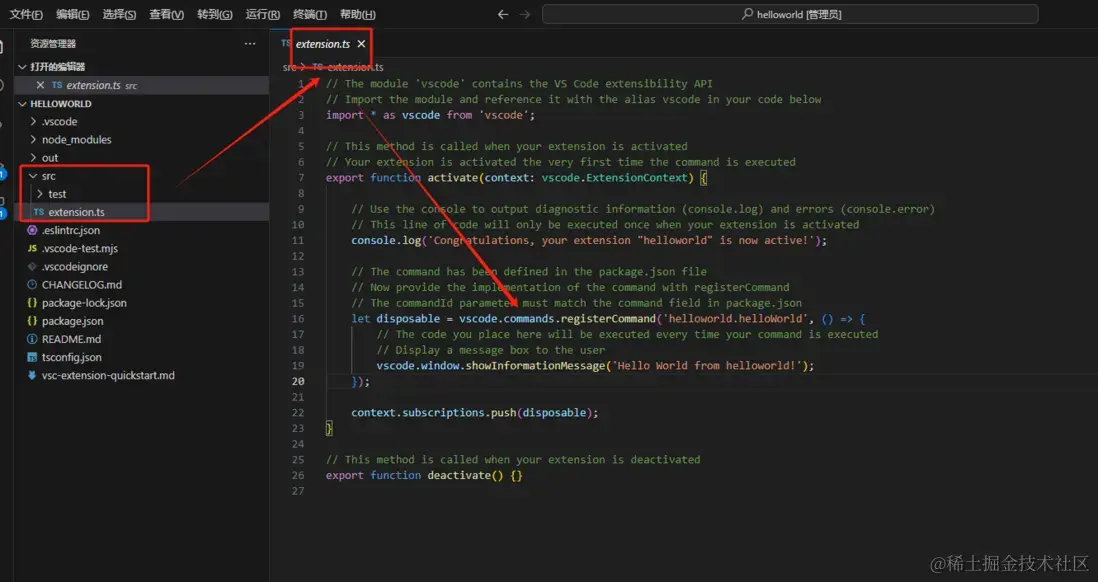
Task: Expand the out folder
Action: [x=141, y=158]
